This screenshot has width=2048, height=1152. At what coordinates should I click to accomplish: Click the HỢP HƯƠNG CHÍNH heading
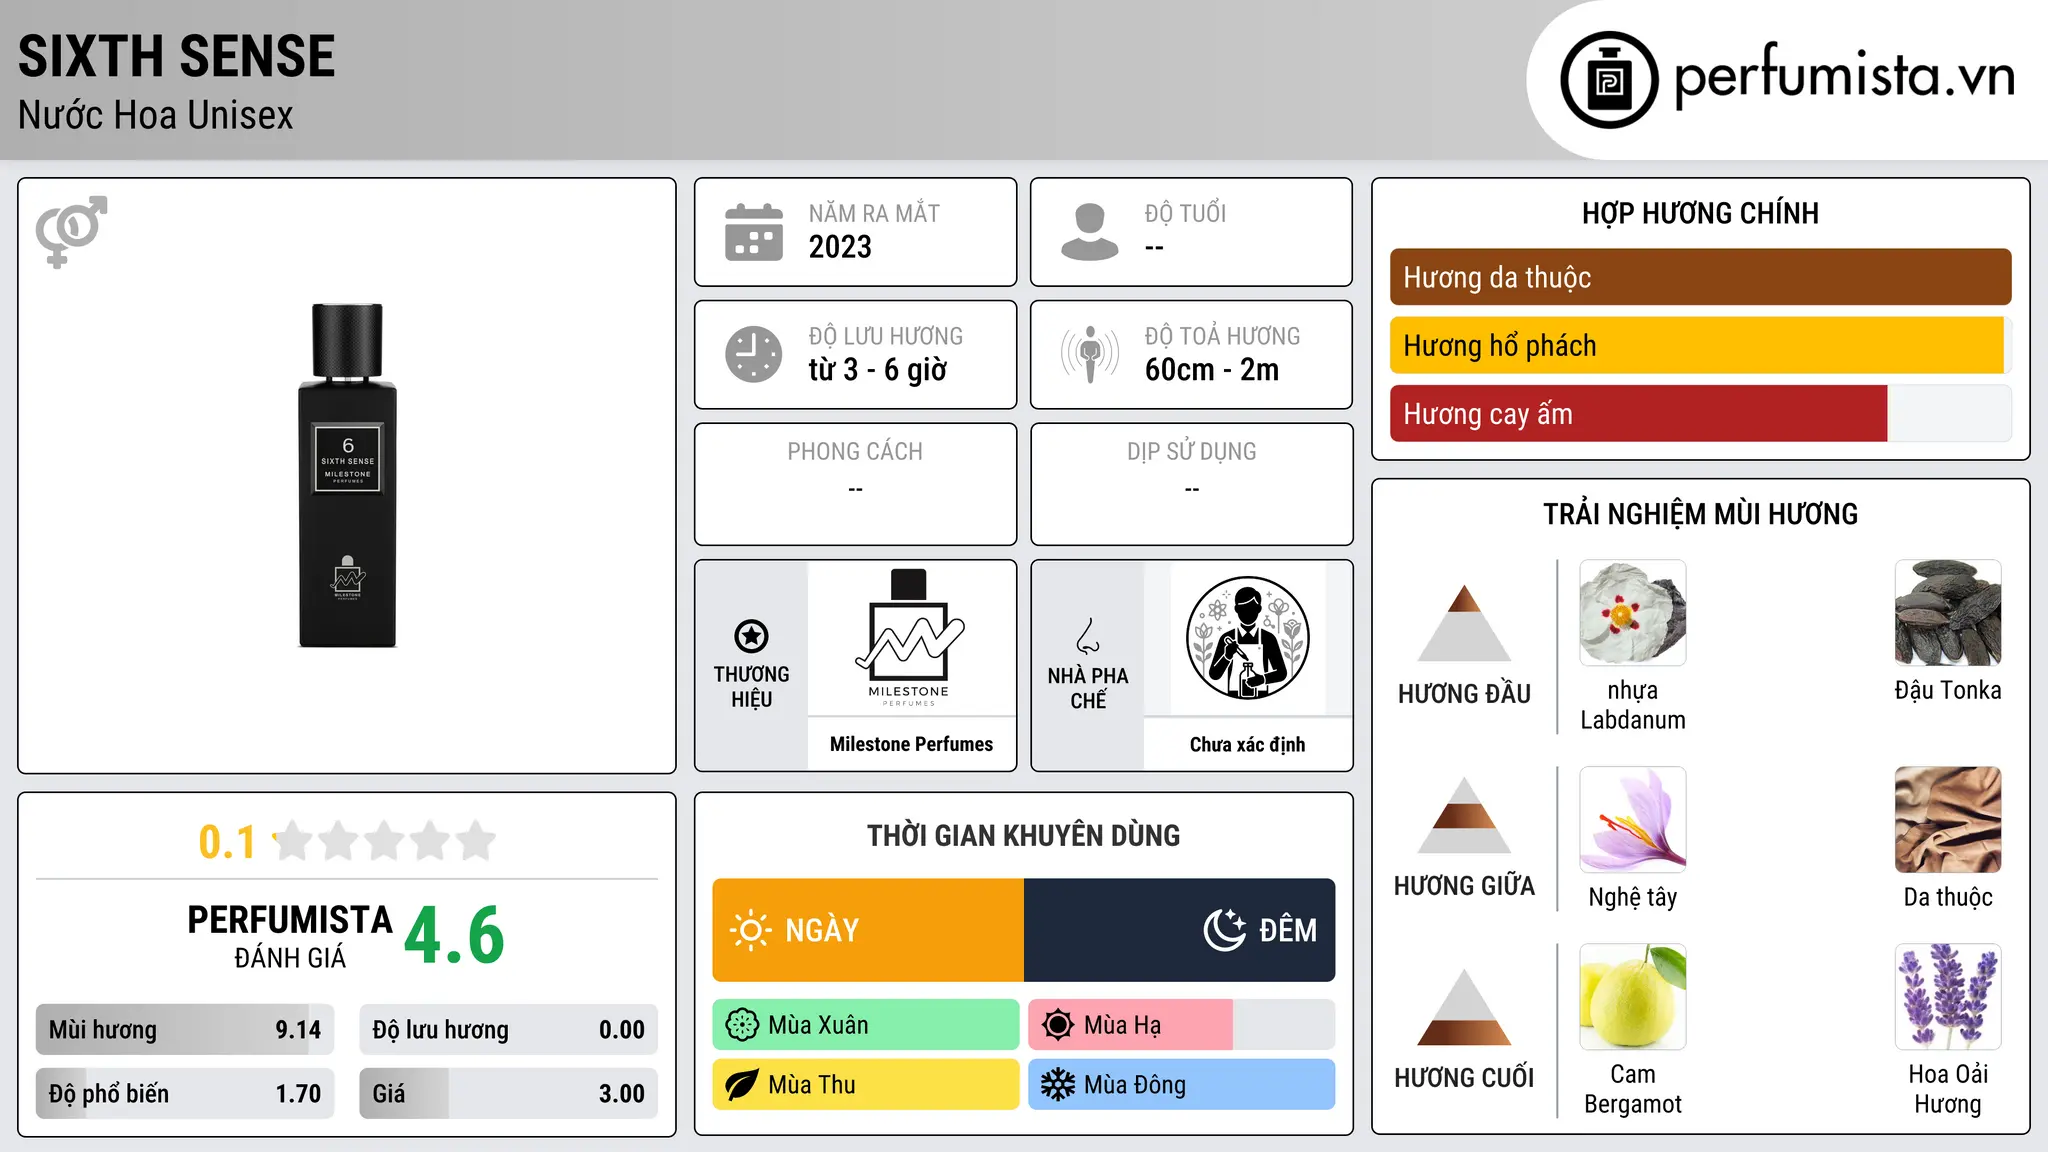click(1700, 213)
